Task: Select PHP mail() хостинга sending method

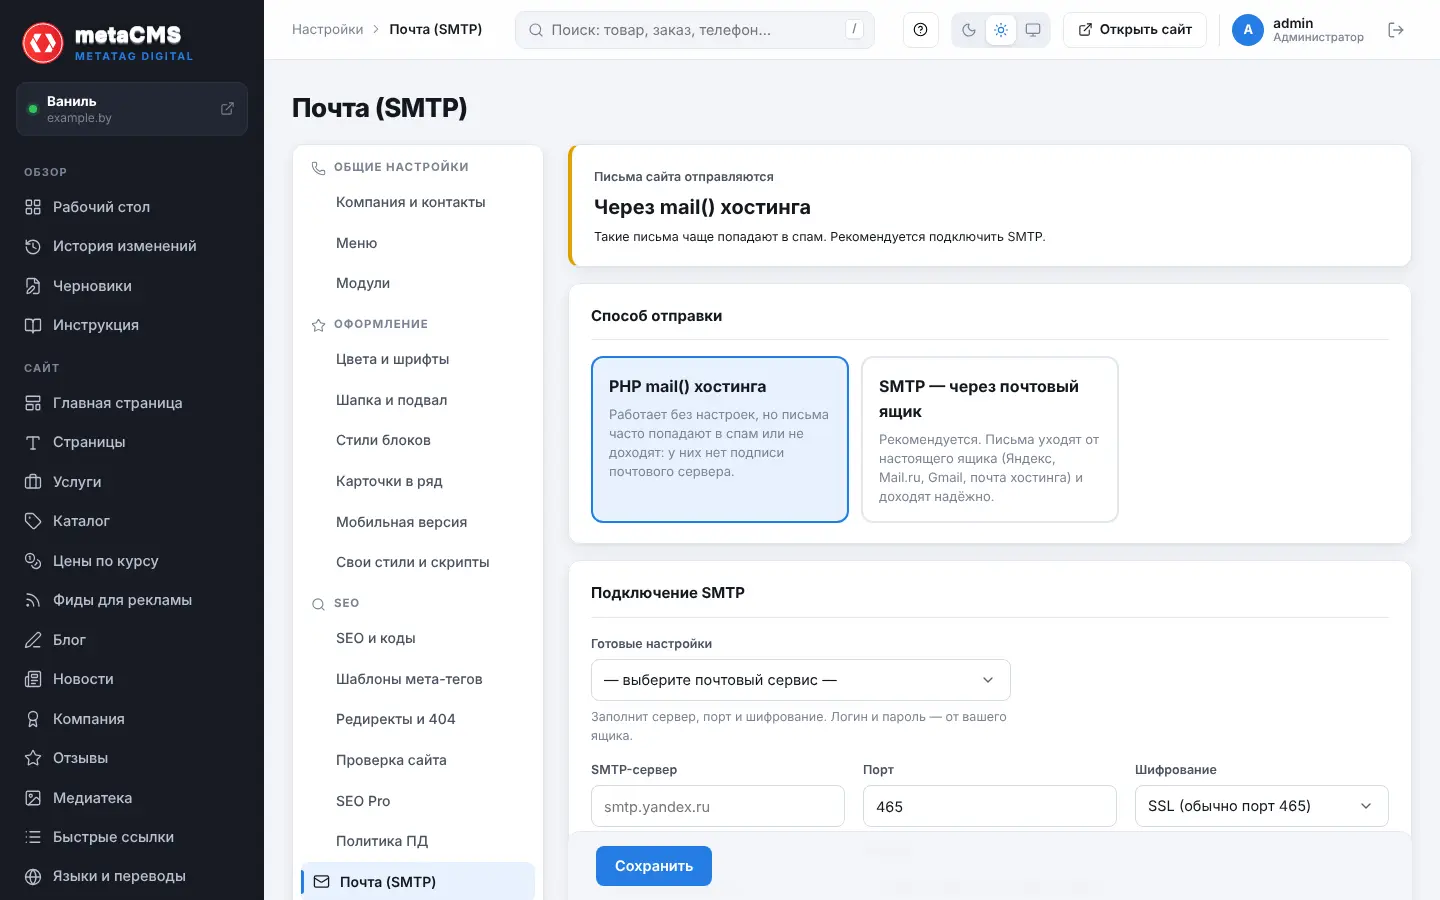Action: pos(720,440)
